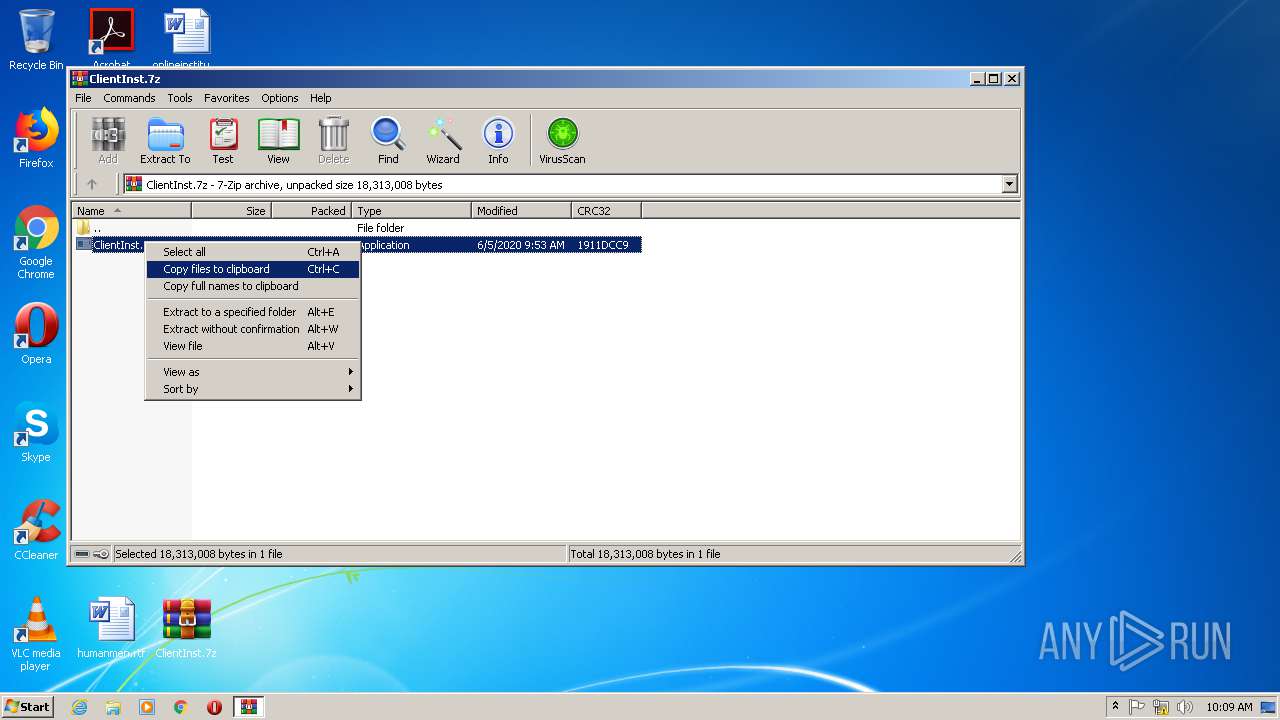Screen dimensions: 1280x720
Task: Expand the View as submenu
Action: click(253, 372)
